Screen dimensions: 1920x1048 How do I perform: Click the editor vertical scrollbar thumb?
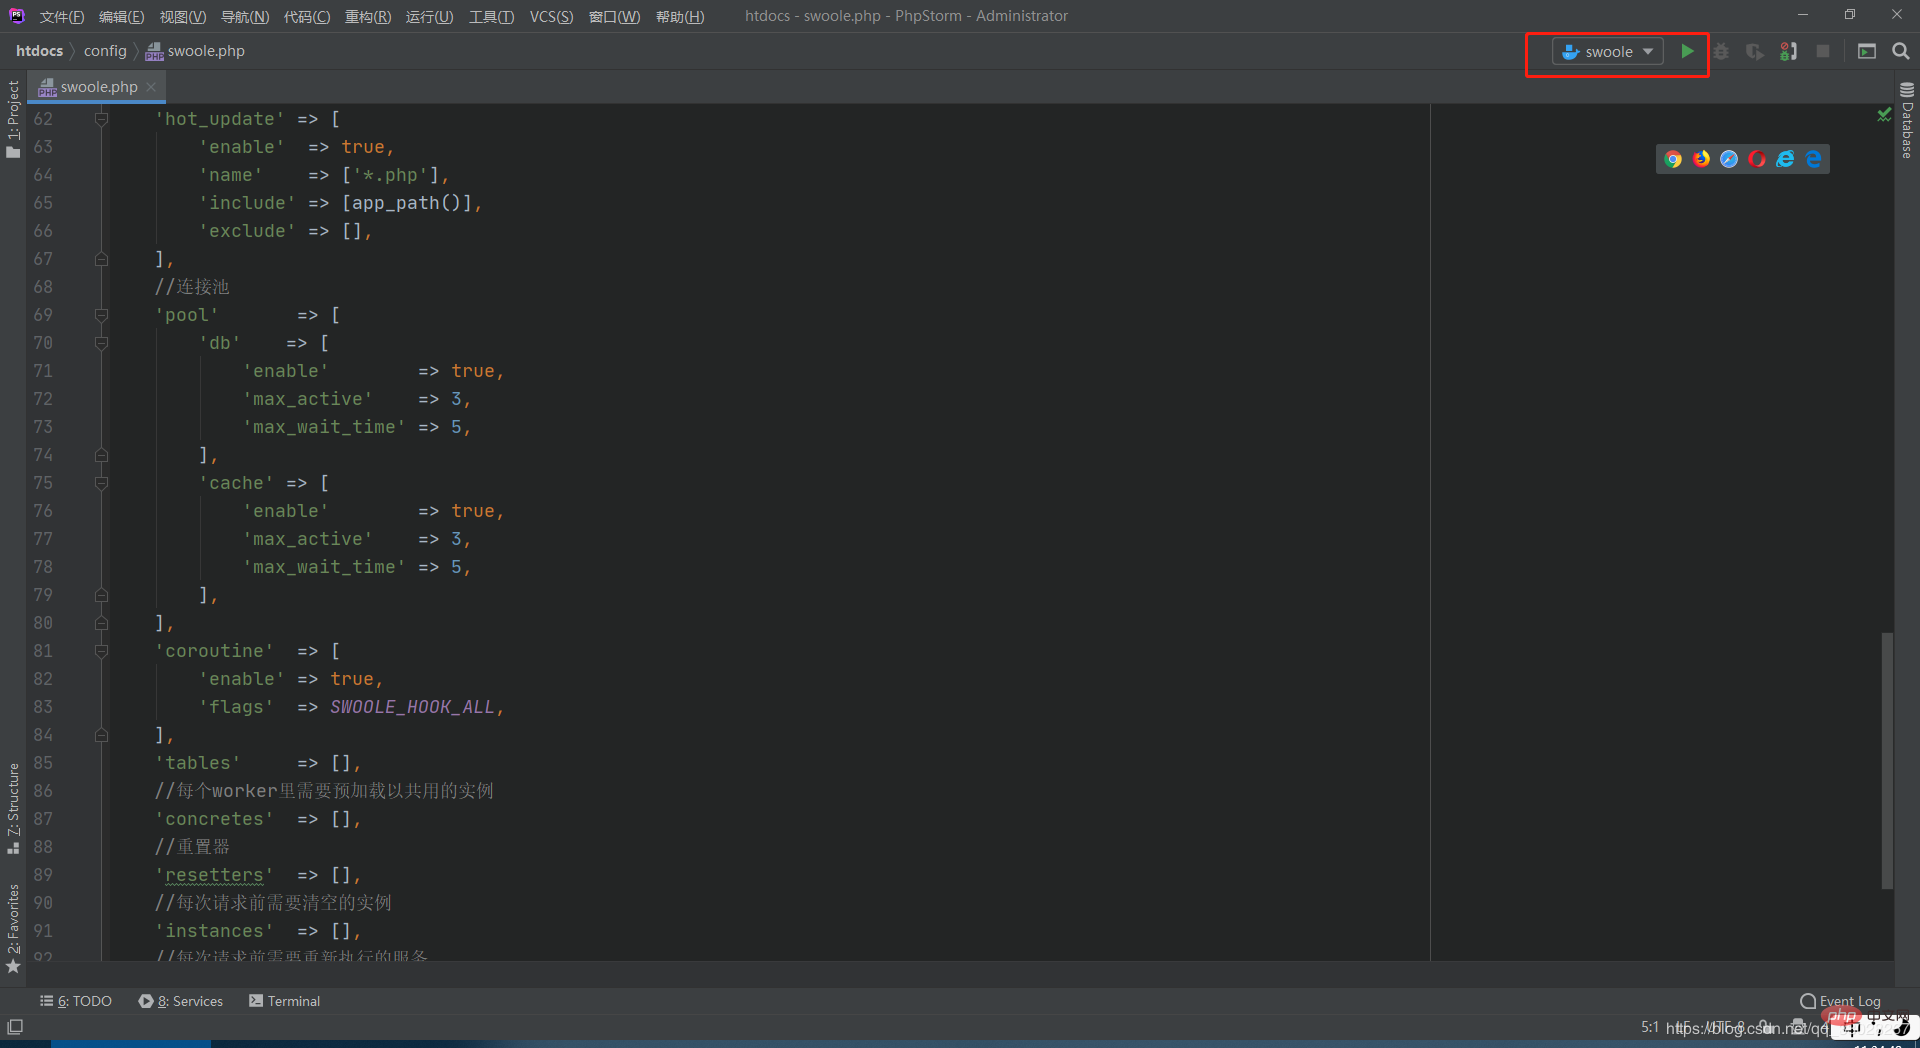[x=1887, y=760]
